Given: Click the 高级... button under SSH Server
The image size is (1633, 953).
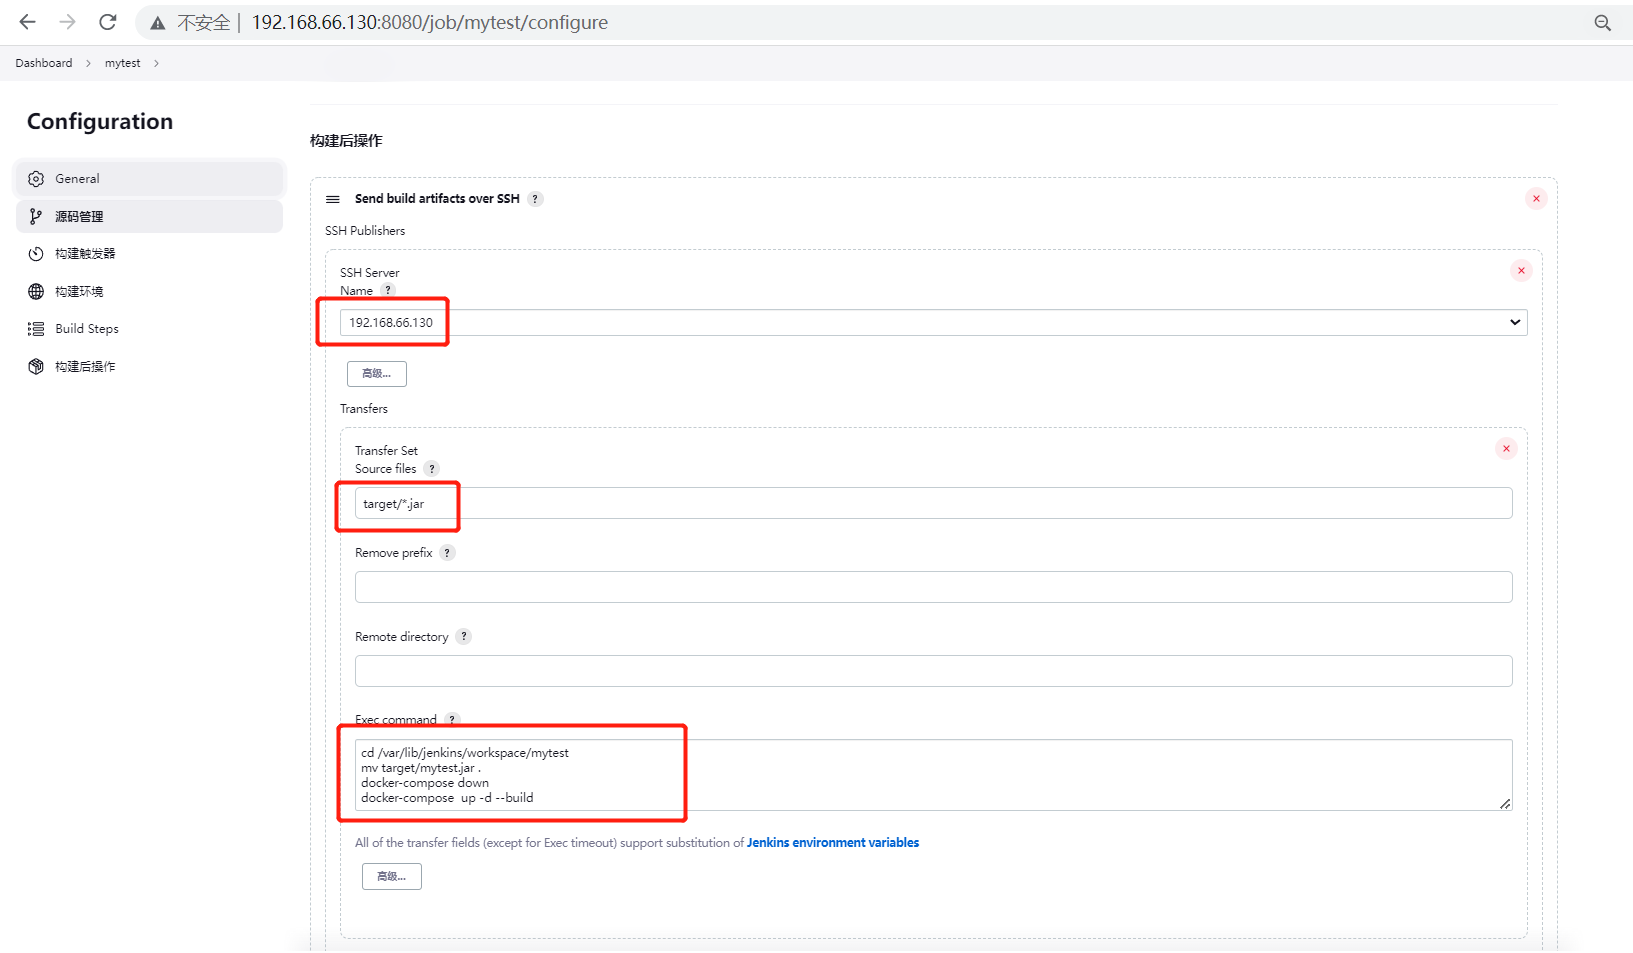Looking at the screenshot, I should tap(376, 373).
